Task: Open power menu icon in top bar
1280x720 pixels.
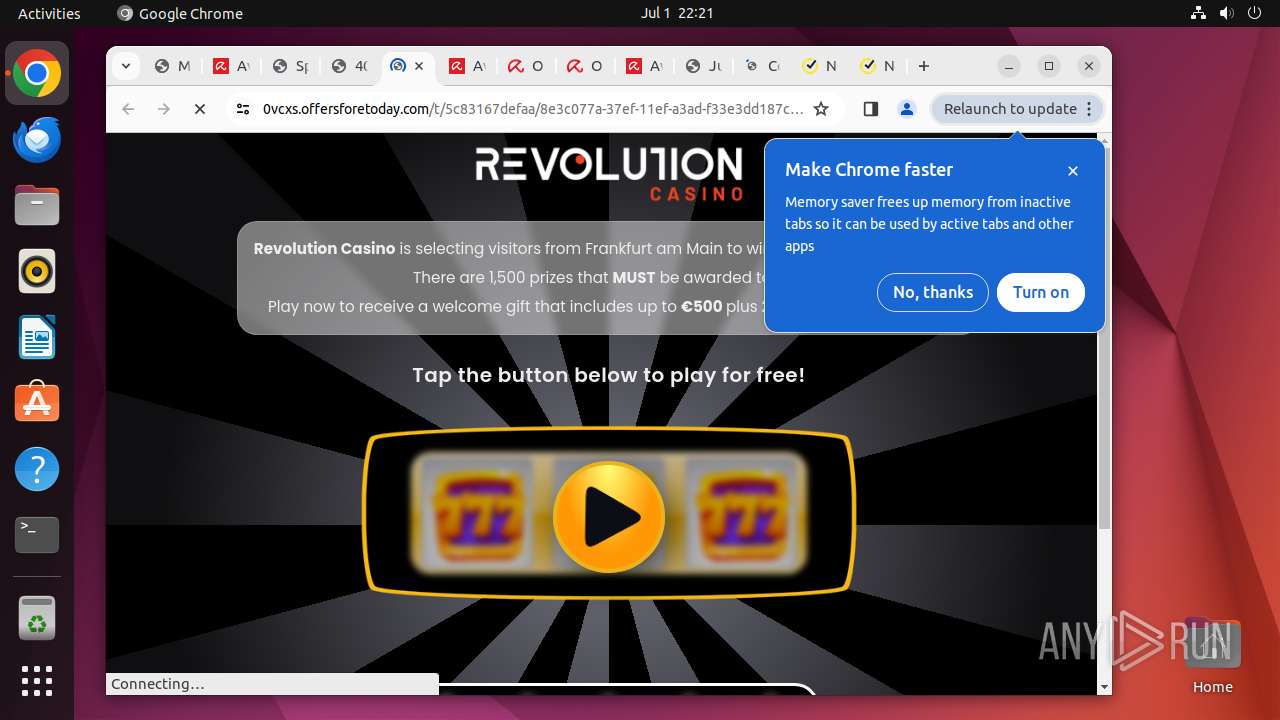Action: point(1255,13)
